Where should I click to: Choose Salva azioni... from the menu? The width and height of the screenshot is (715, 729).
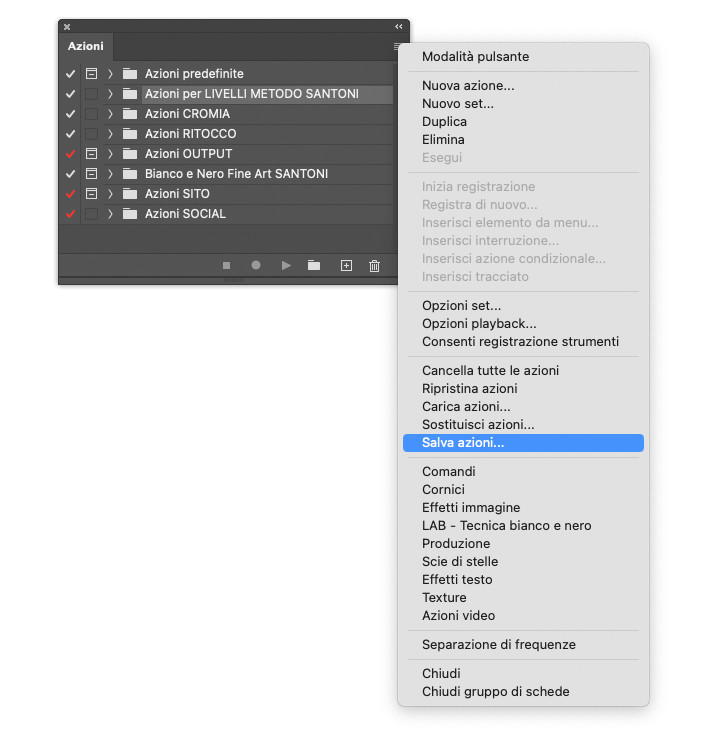[x=463, y=443]
